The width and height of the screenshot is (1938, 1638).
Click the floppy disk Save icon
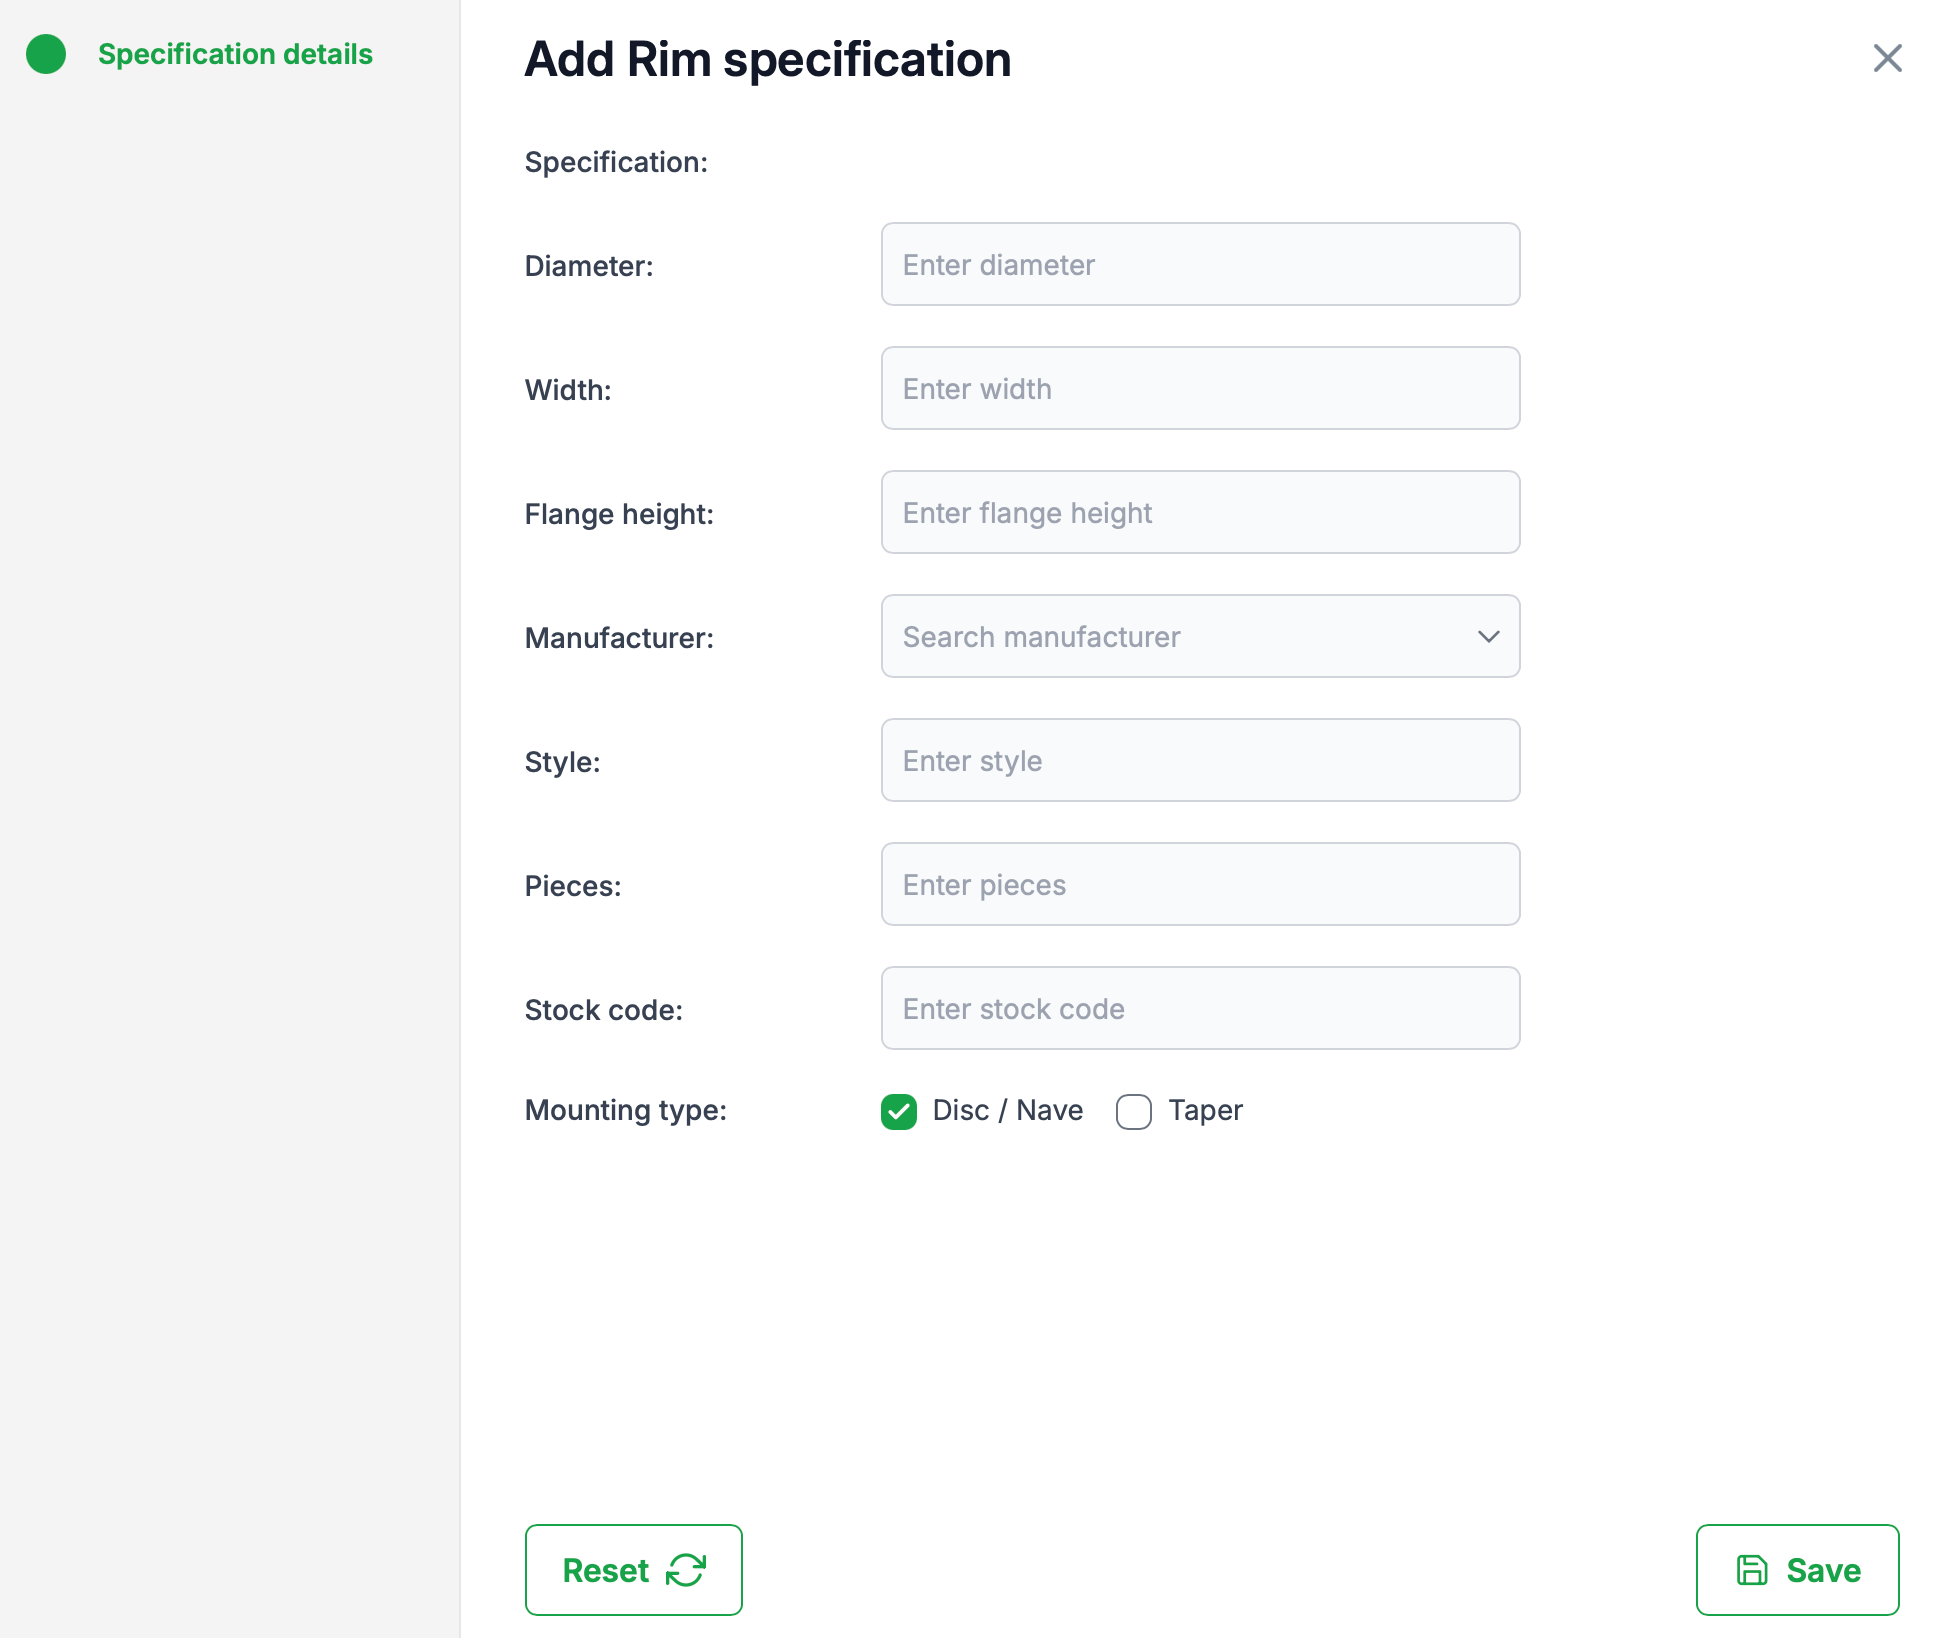(1751, 1570)
